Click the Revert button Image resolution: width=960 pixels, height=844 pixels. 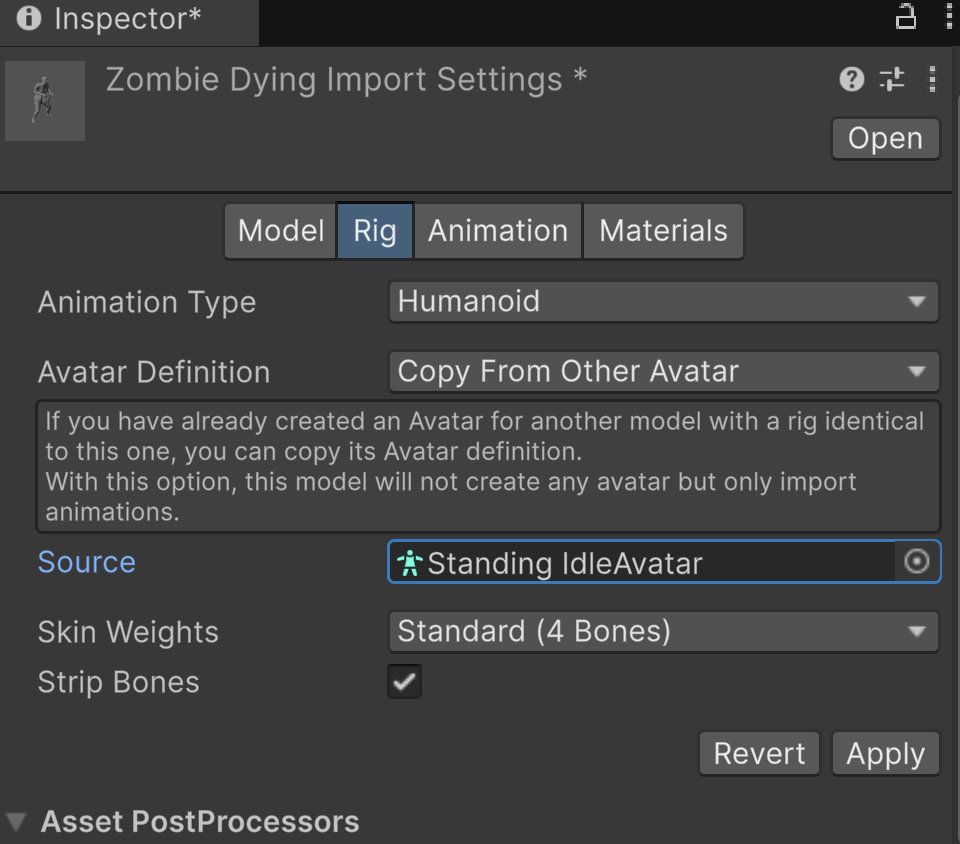(759, 753)
